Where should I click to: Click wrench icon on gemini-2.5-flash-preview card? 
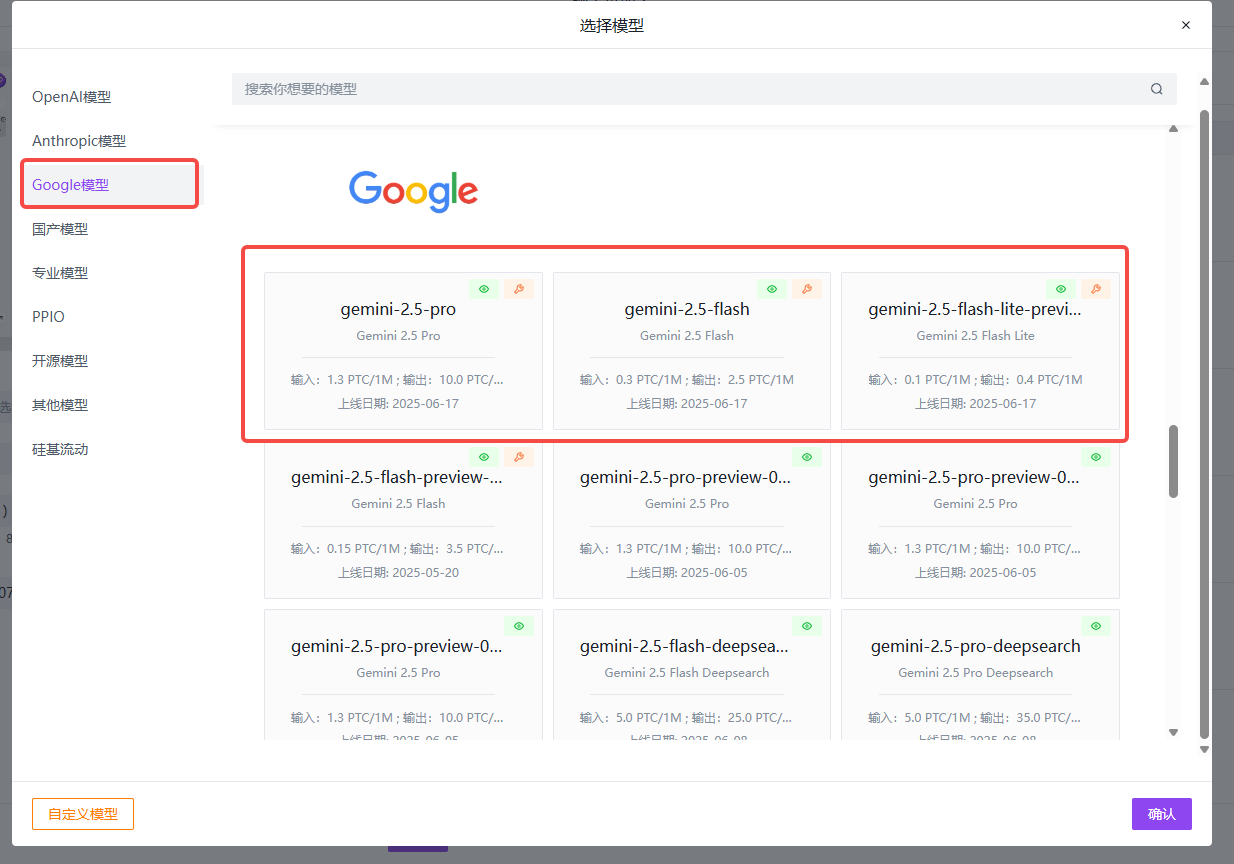tap(519, 457)
